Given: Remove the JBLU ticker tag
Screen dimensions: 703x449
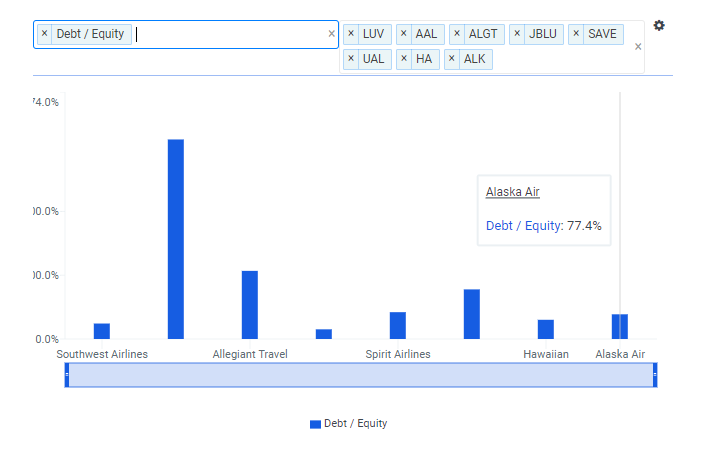Looking at the screenshot, I should click(x=517, y=34).
